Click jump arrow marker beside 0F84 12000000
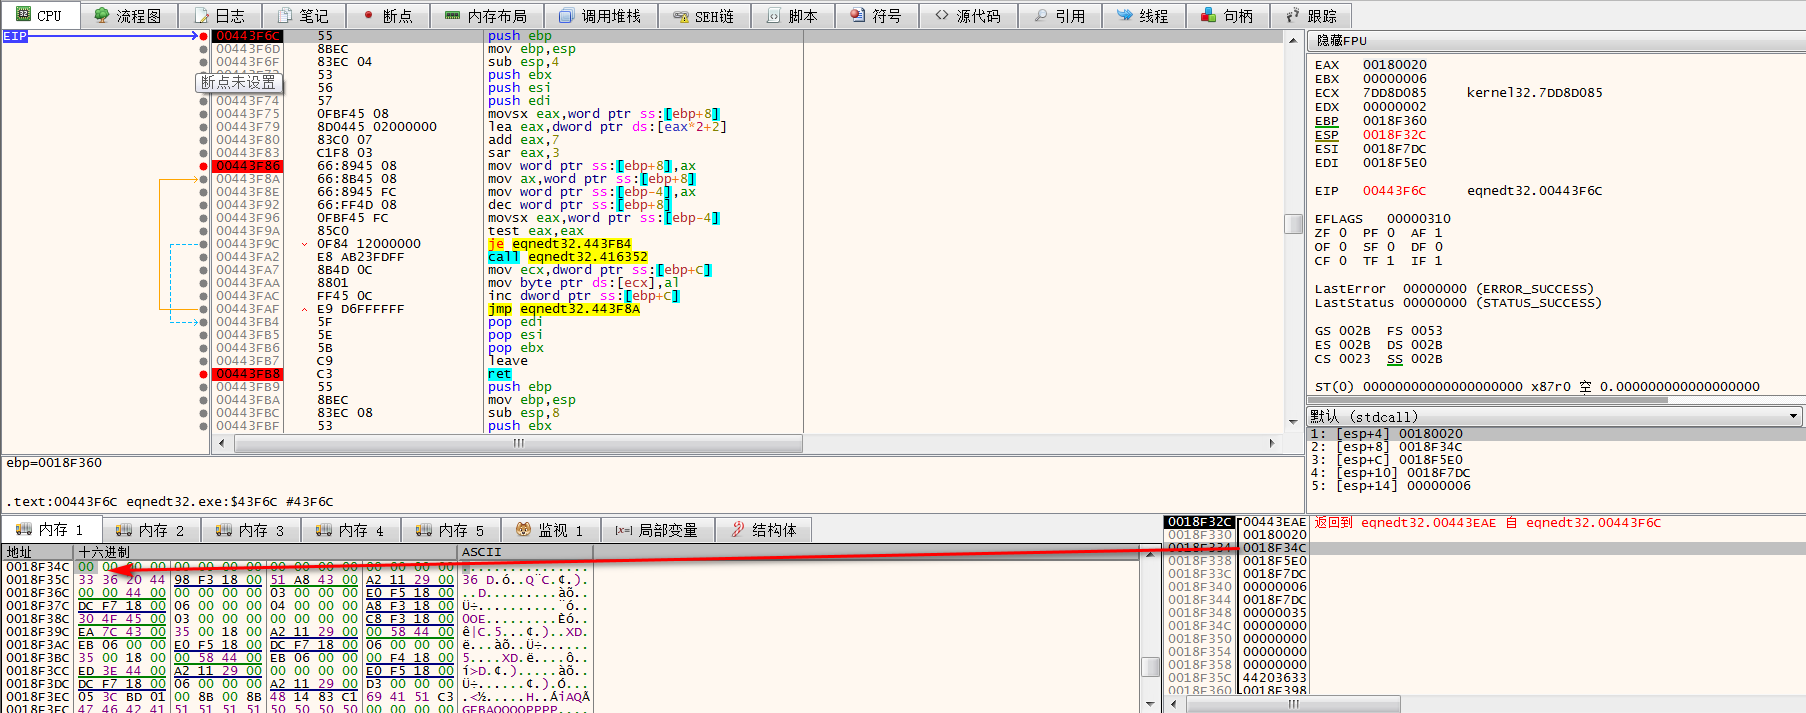This screenshot has height=713, width=1806. pyautogui.click(x=304, y=244)
